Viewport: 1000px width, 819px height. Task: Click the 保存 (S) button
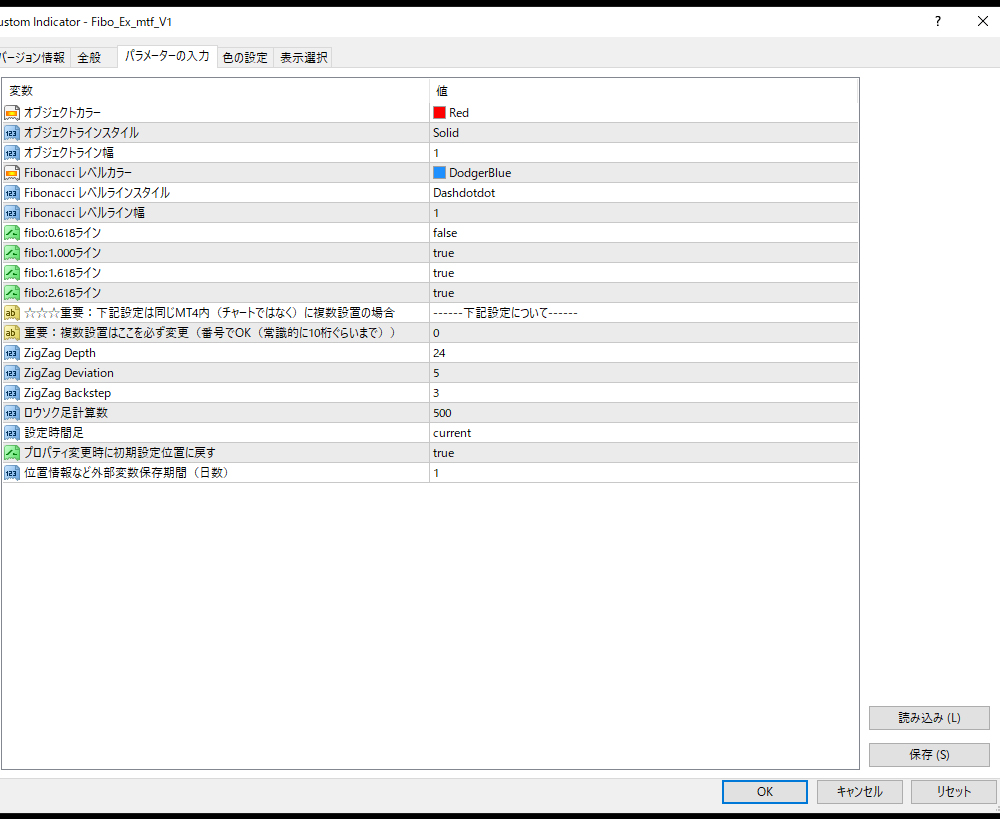pos(929,755)
